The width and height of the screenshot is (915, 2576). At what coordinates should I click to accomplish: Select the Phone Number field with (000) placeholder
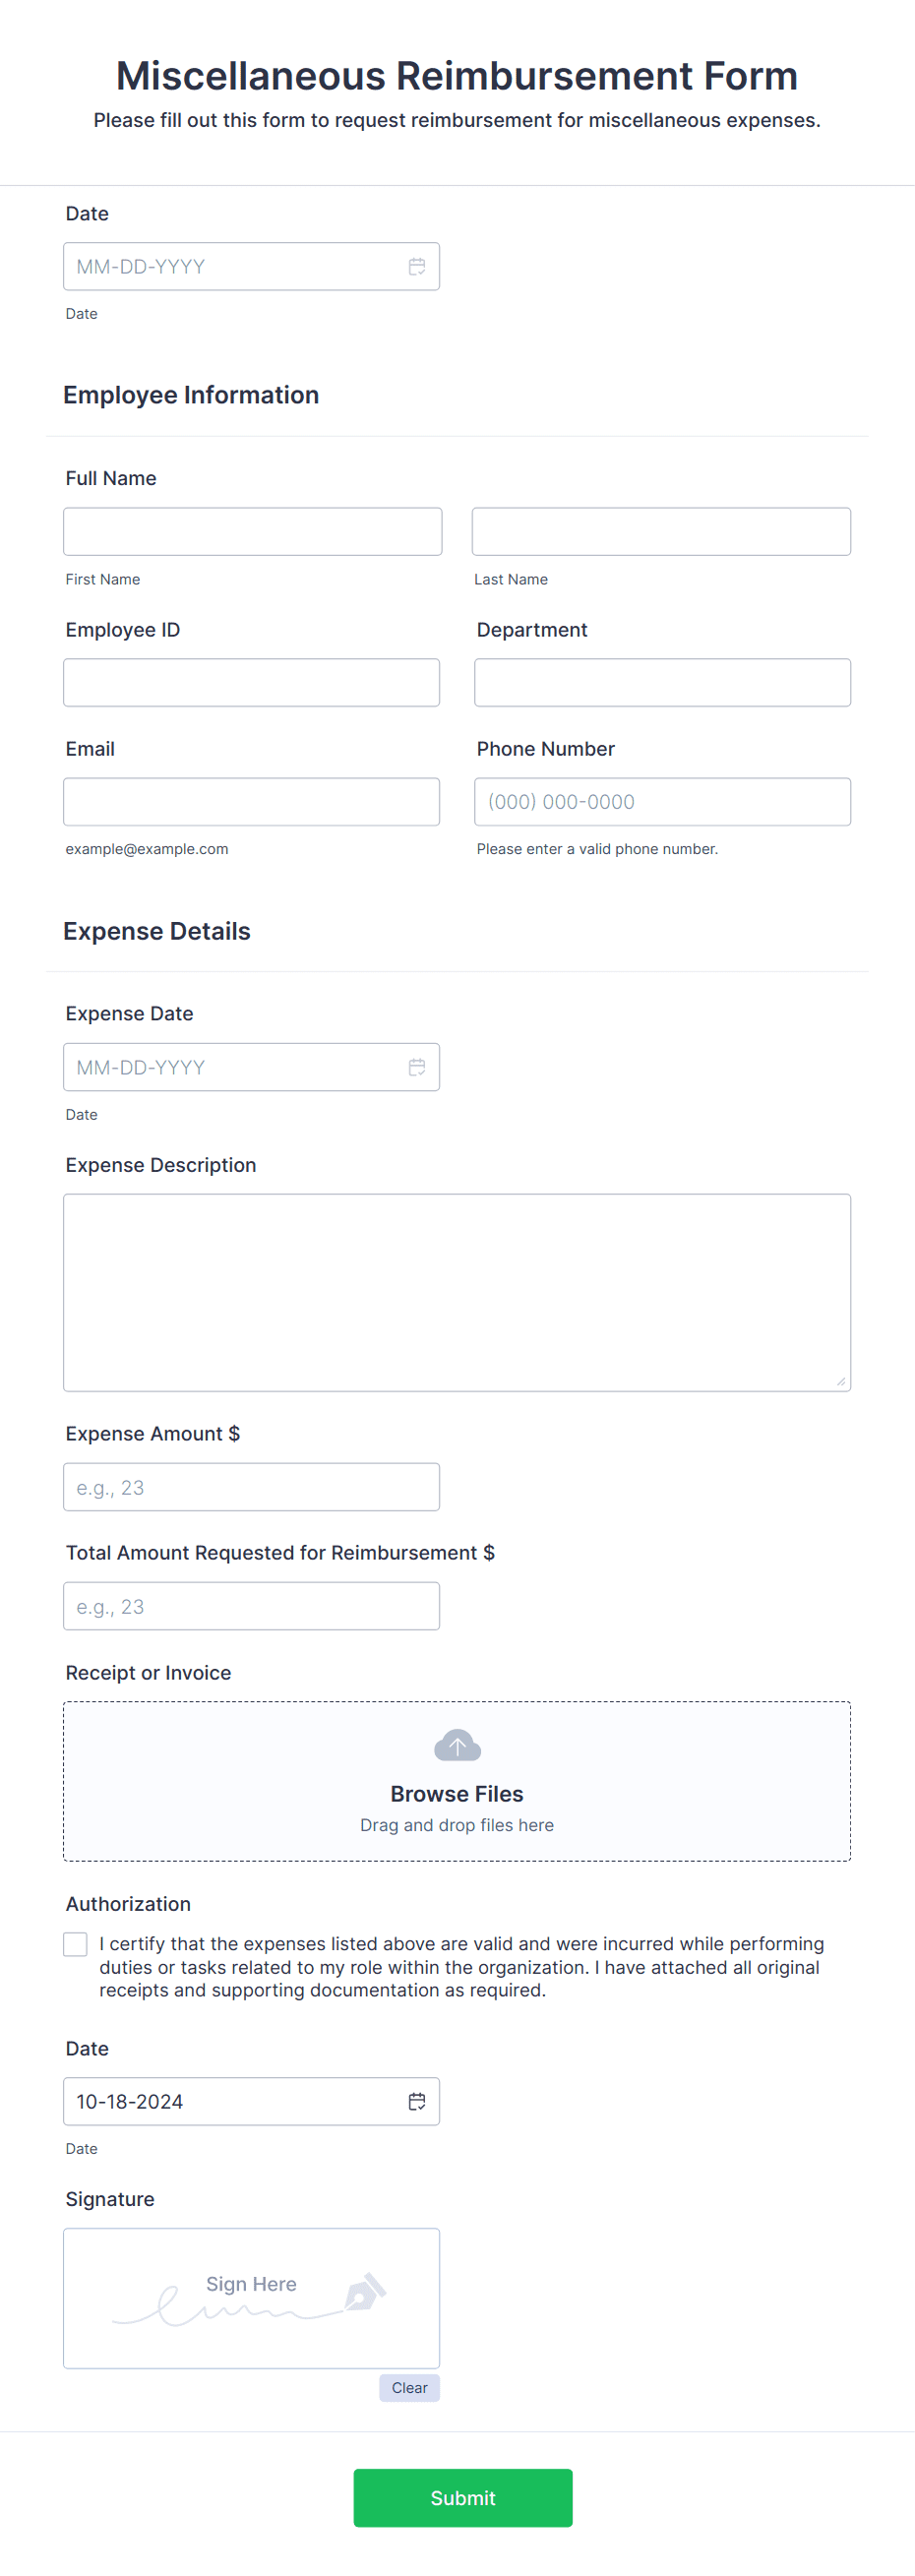click(x=661, y=801)
